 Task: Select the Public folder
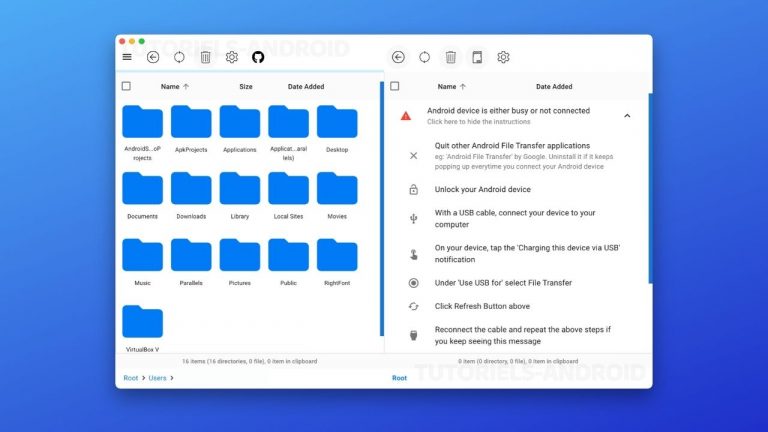tap(288, 262)
